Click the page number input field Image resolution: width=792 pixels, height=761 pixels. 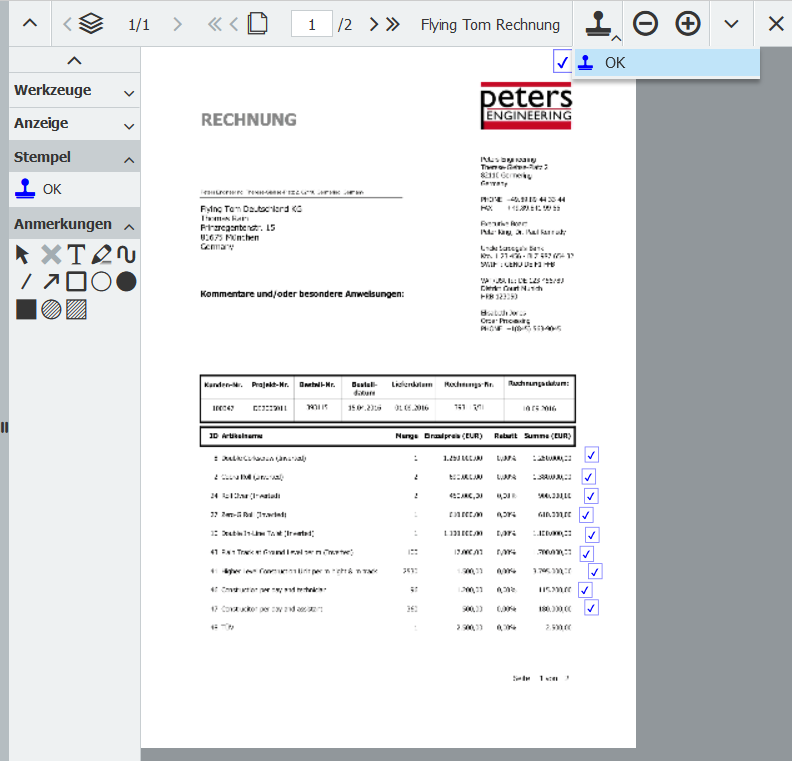pyautogui.click(x=312, y=24)
